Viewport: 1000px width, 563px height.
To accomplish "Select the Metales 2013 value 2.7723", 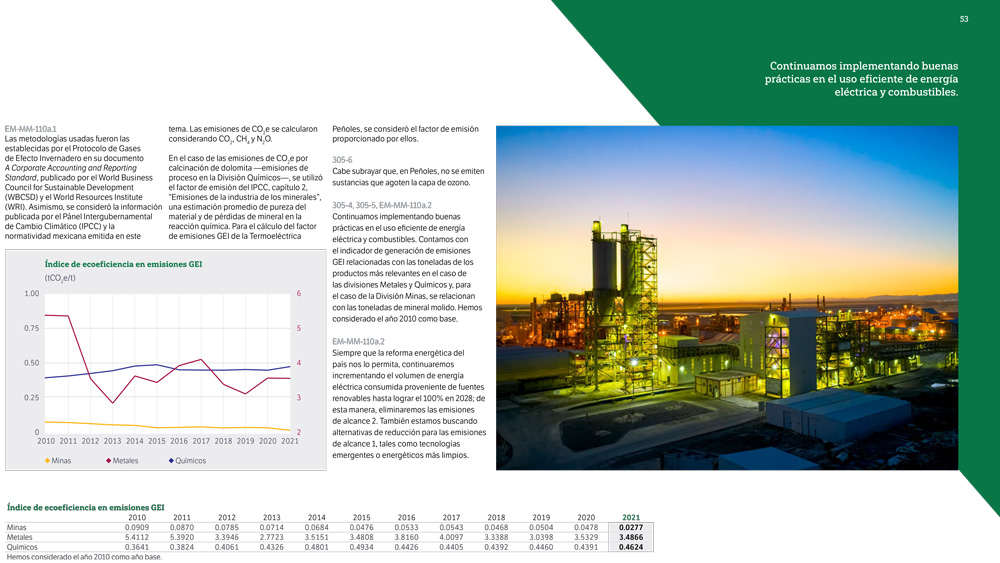I will point(272,537).
